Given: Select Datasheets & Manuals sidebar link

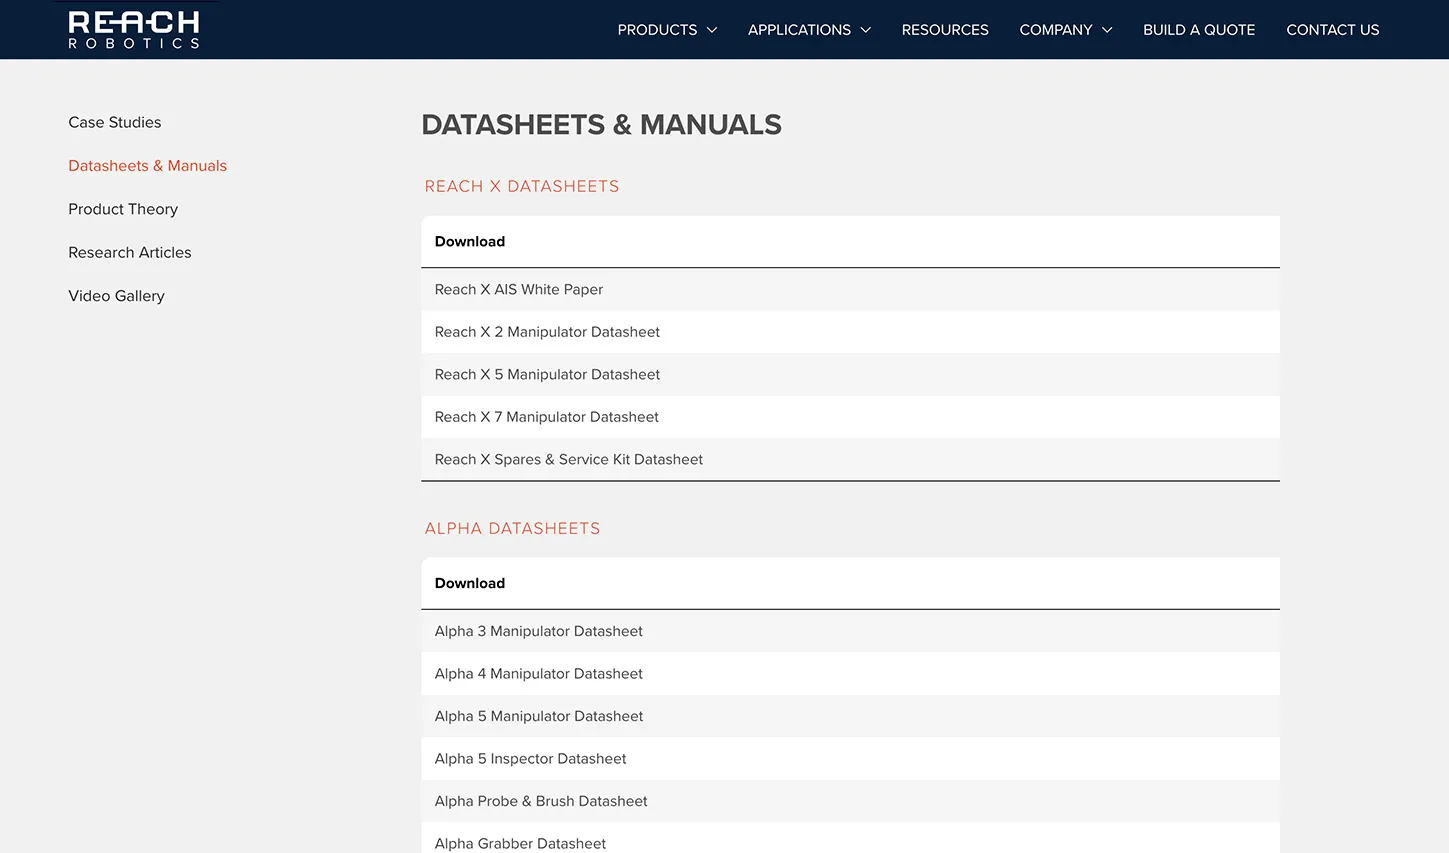Looking at the screenshot, I should (148, 166).
